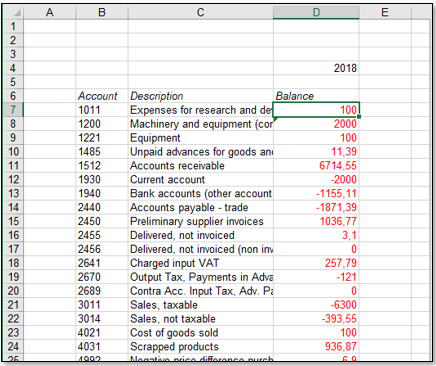Image resolution: width=436 pixels, height=366 pixels.
Task: Select column E header
Action: [385, 13]
